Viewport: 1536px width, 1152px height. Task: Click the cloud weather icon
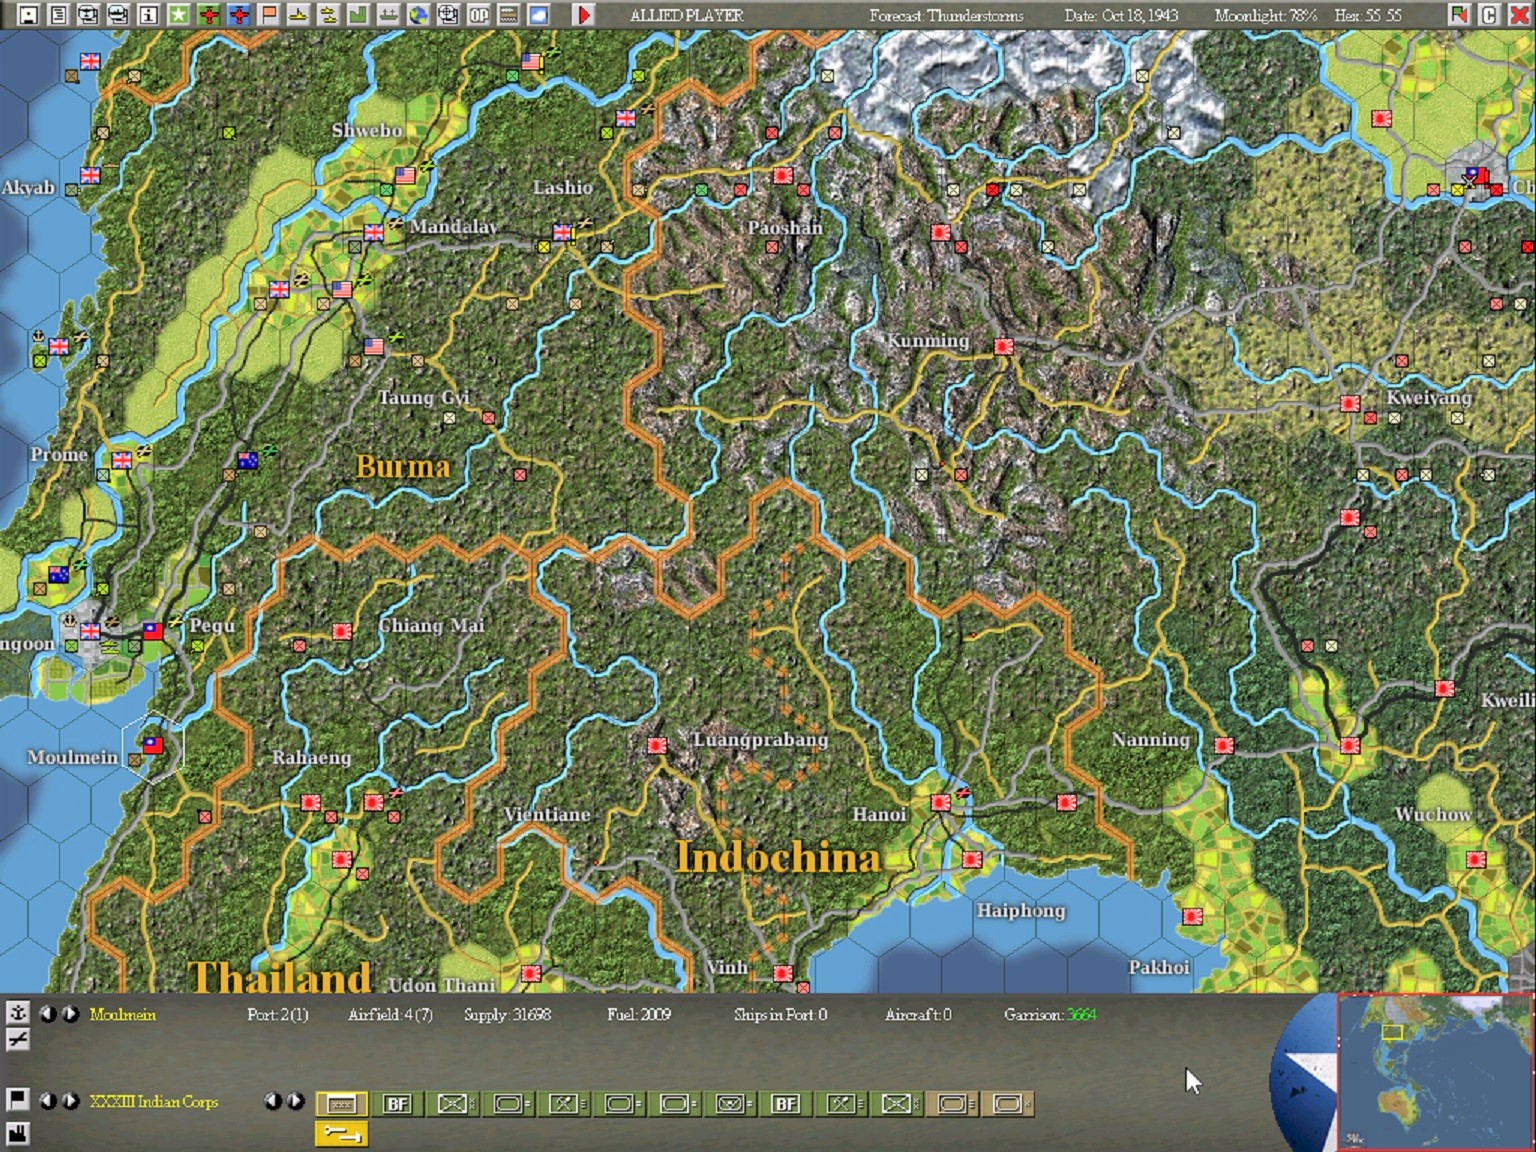539,14
